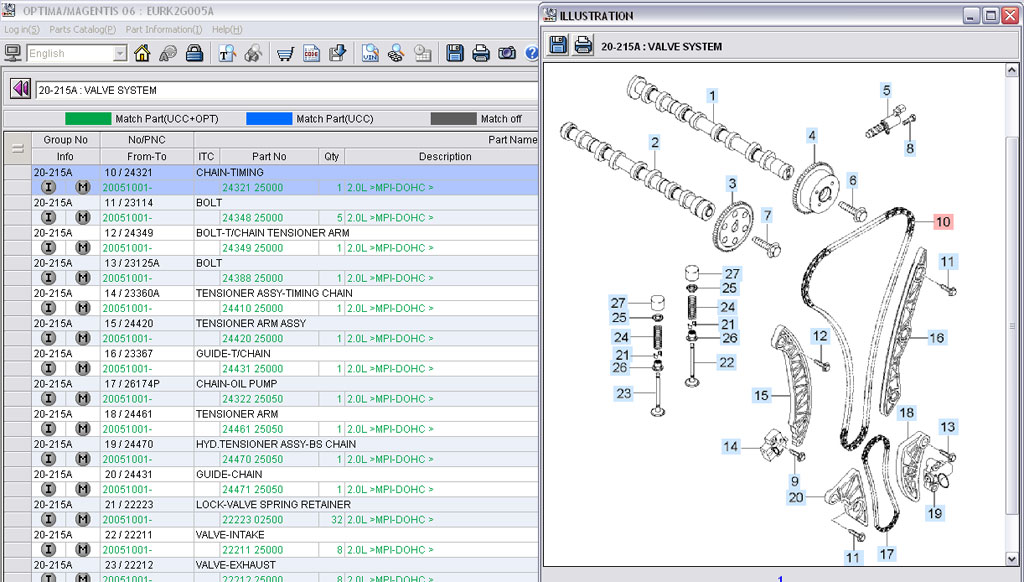Image resolution: width=1024 pixels, height=582 pixels.
Task: Open the Part Information menu
Action: click(165, 30)
